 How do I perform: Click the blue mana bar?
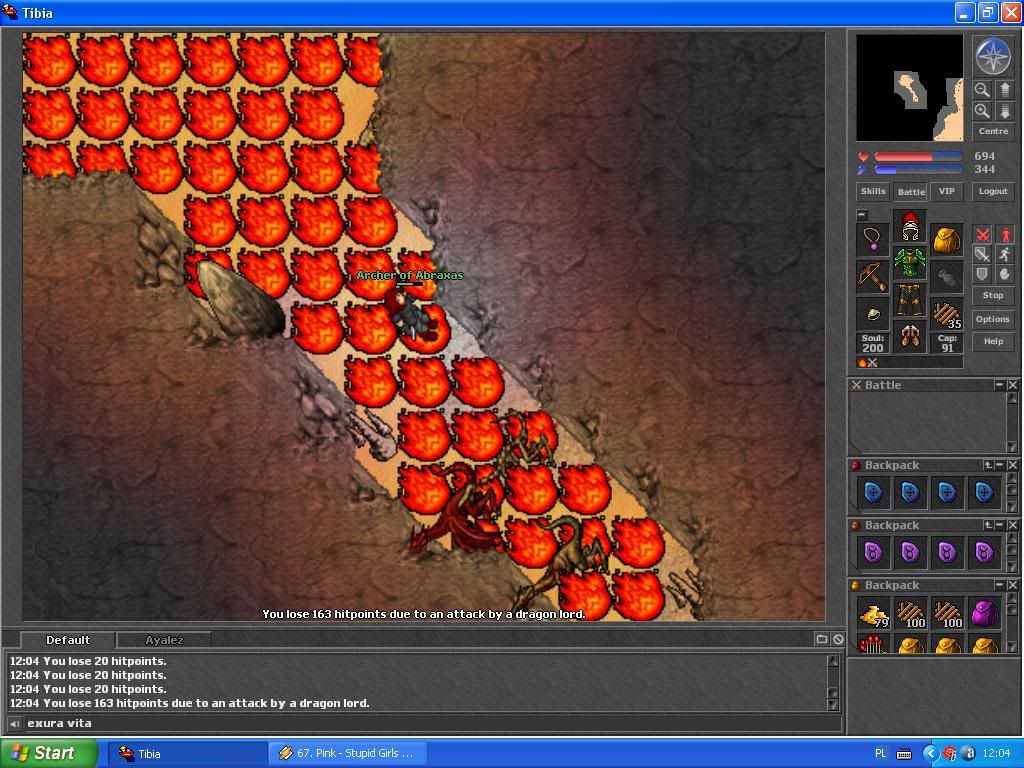pos(918,170)
